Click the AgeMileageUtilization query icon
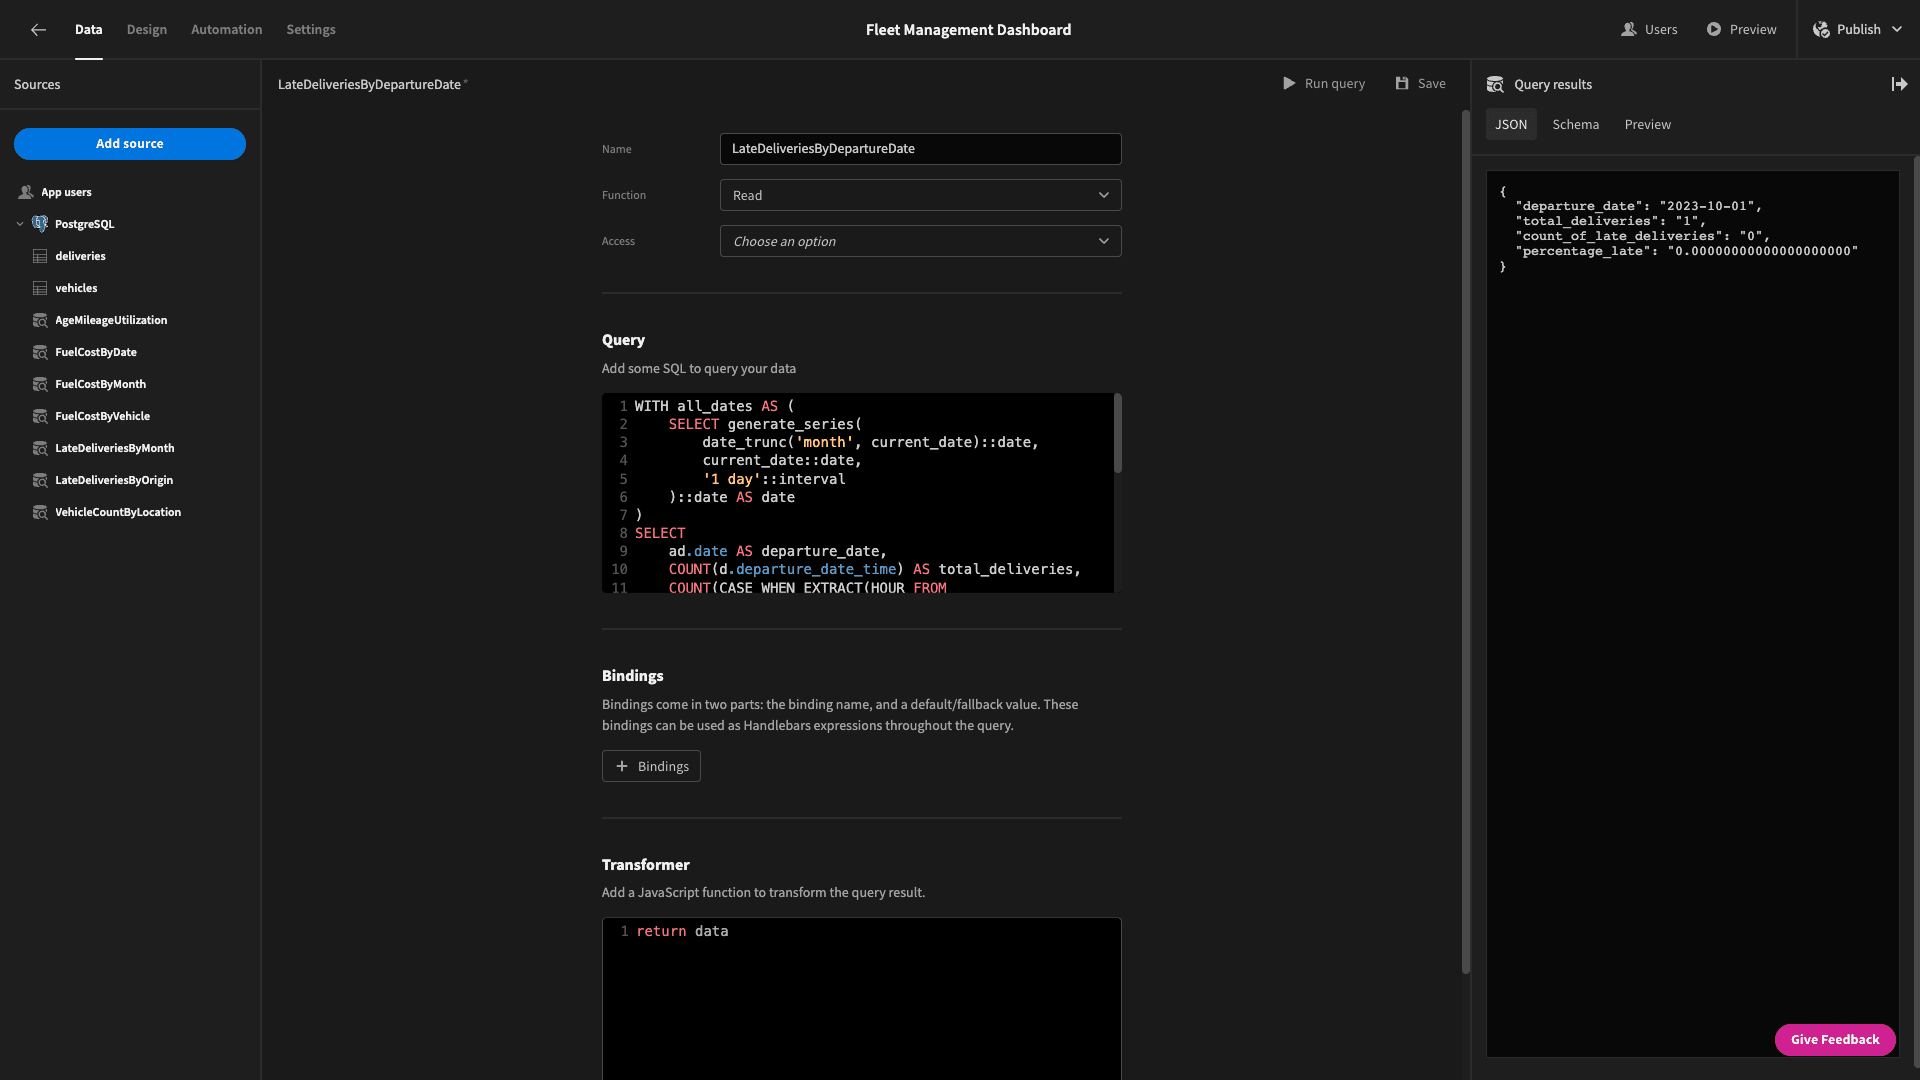This screenshot has height=1080, width=1920. coord(40,320)
